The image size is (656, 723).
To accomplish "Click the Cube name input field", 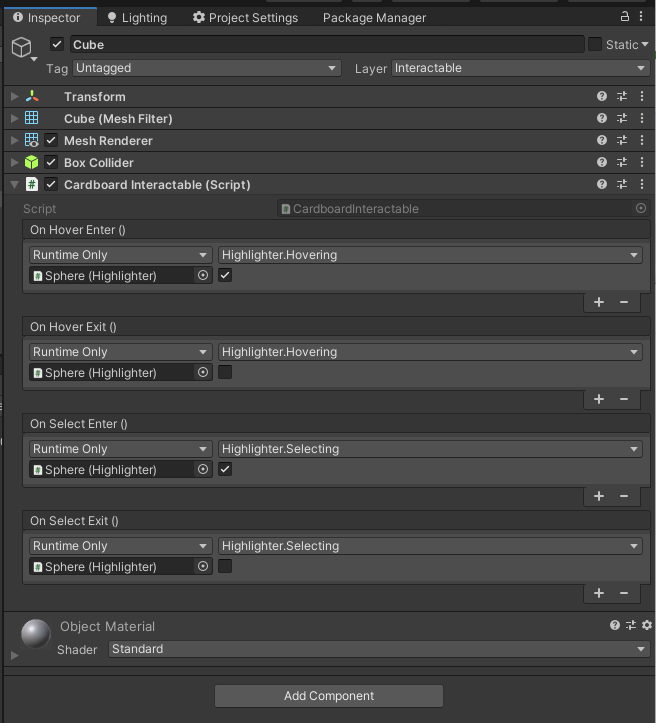I will coord(327,44).
